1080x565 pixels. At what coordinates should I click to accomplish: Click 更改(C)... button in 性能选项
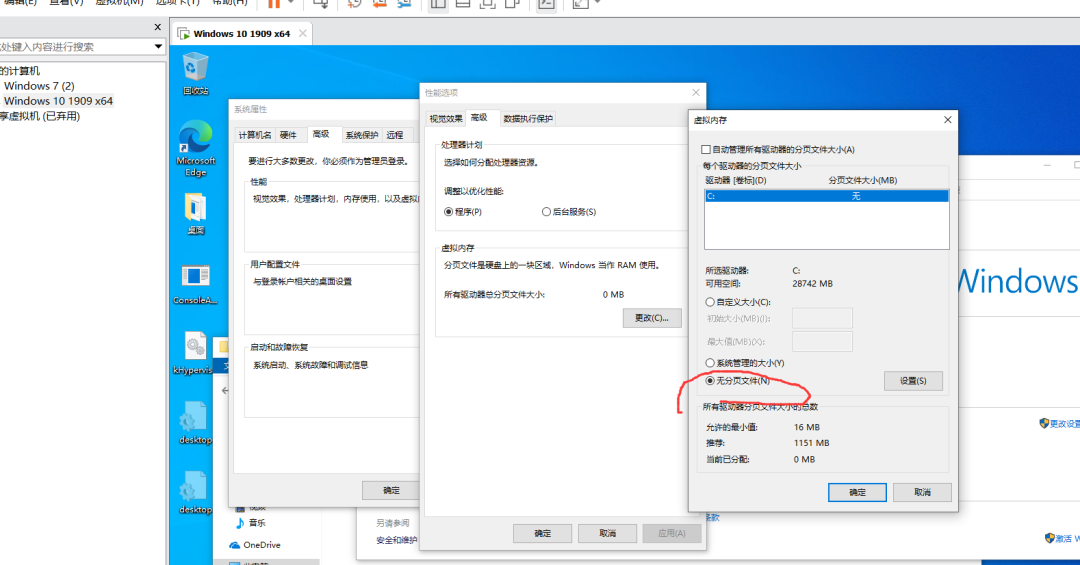click(652, 318)
